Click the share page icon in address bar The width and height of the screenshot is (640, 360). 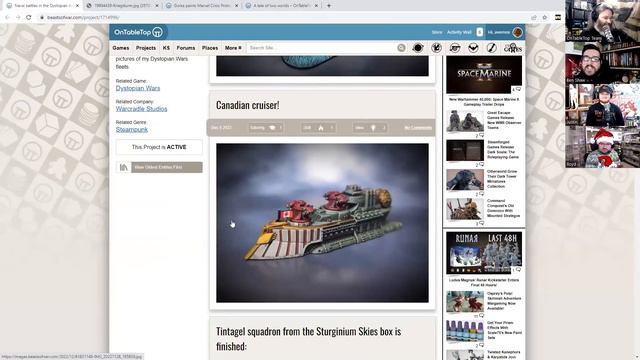(x=534, y=17)
